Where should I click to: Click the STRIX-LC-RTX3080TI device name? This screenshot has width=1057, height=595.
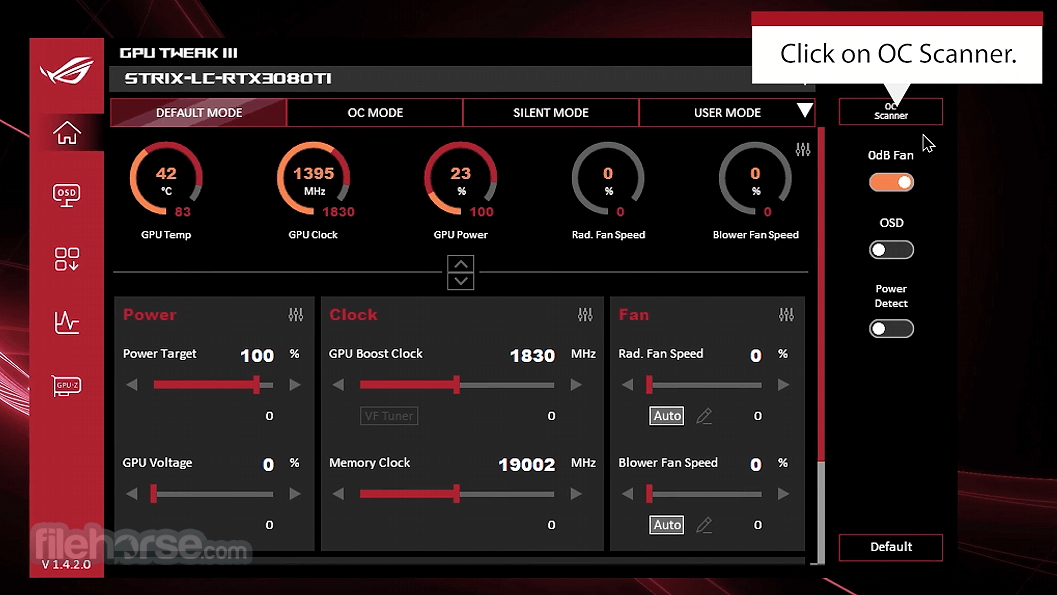(228, 78)
